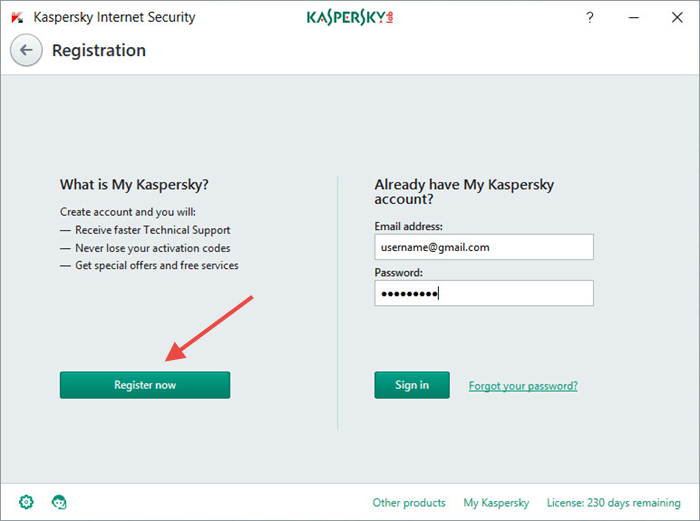Click the red Kaspersky K title bar icon

17,17
